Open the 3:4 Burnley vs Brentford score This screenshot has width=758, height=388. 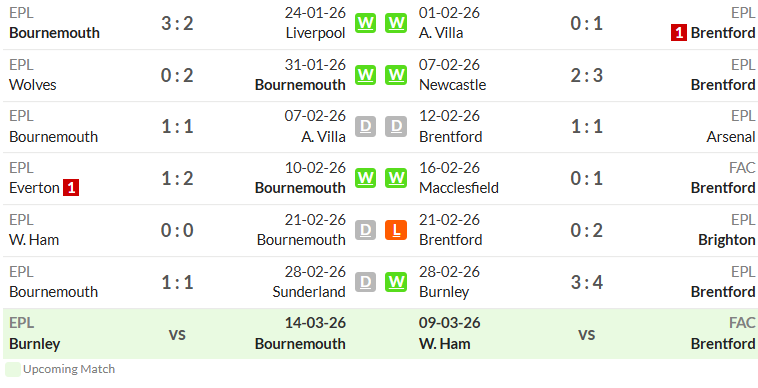click(x=586, y=282)
